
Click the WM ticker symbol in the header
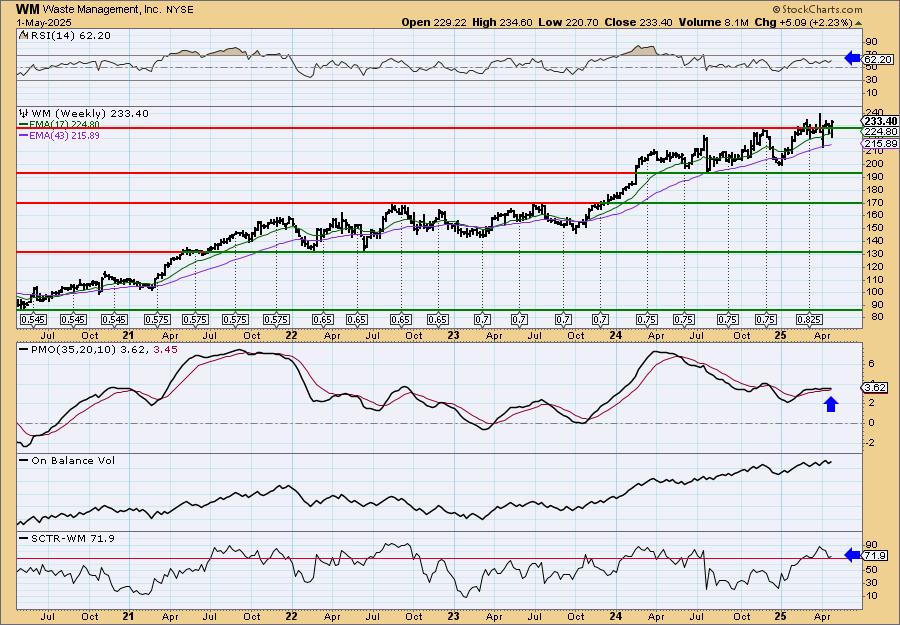(x=28, y=9)
